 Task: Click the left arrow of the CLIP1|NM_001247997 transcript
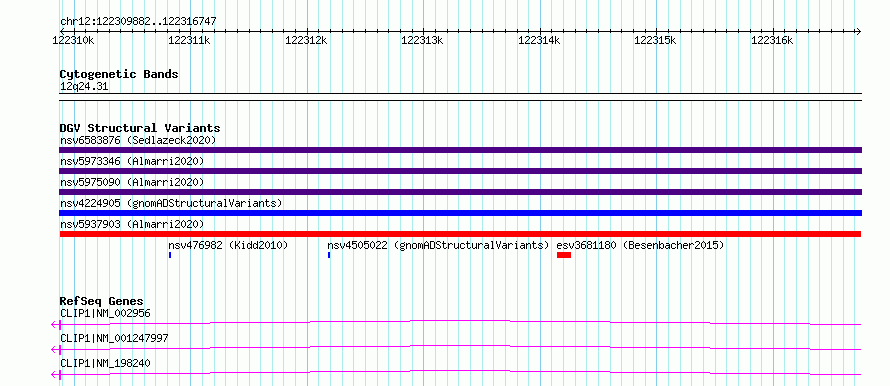coord(55,350)
